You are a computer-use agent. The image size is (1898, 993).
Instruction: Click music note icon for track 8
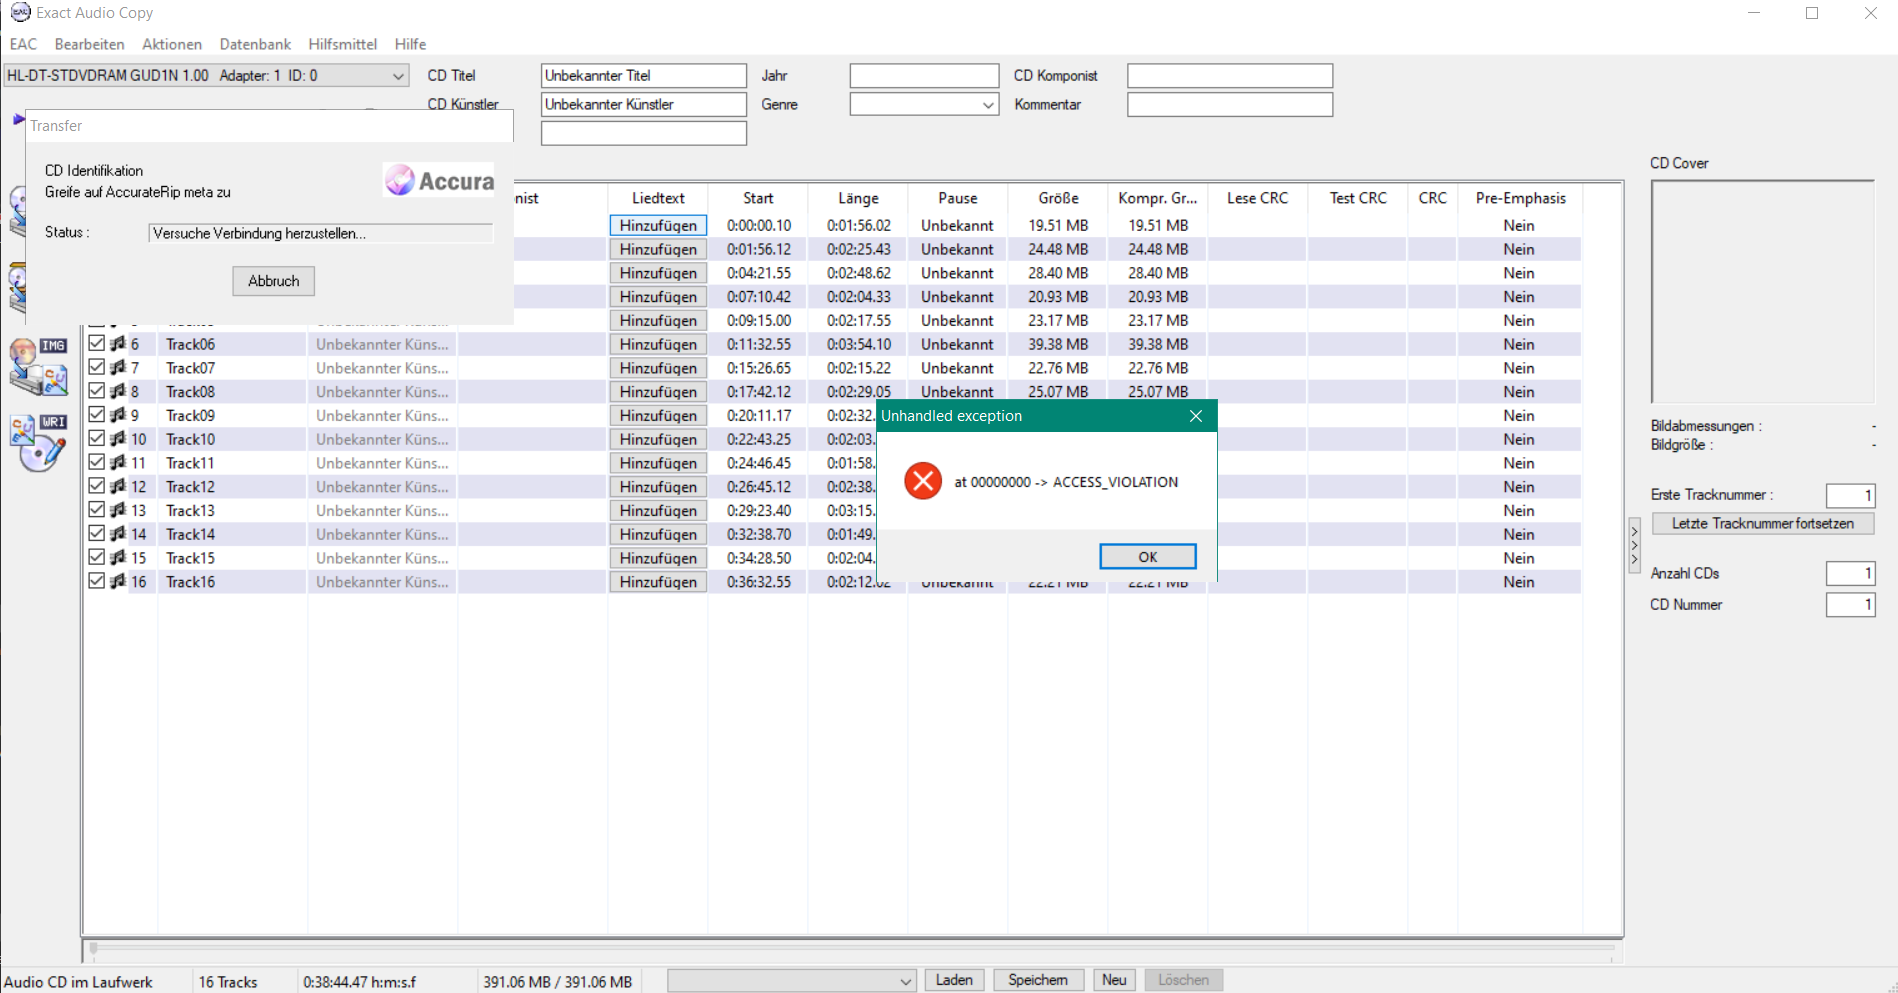pyautogui.click(x=118, y=391)
